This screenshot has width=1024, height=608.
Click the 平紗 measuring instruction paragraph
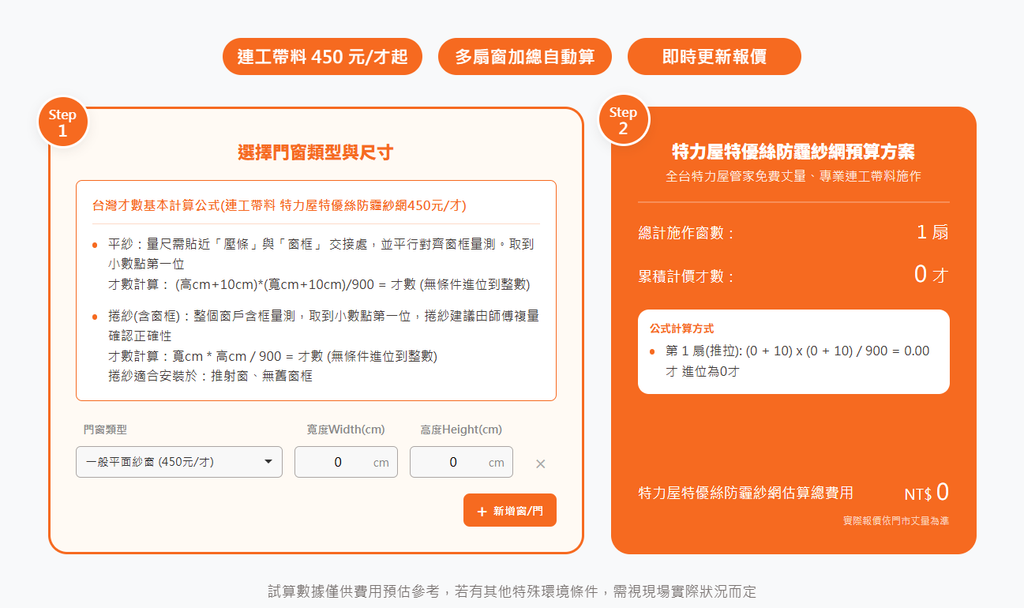(x=320, y=264)
